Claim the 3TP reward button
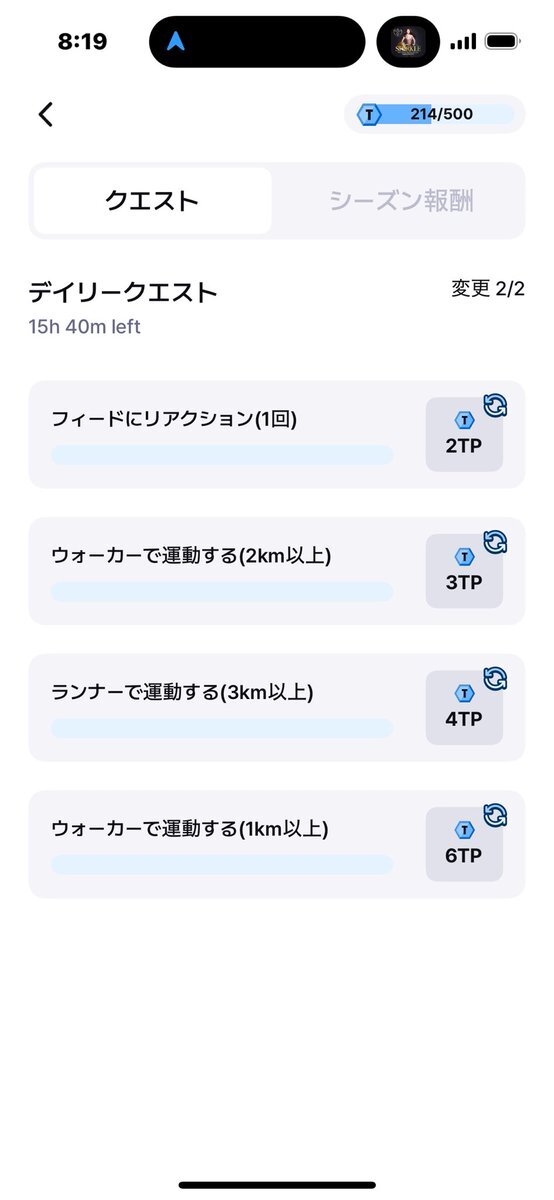This screenshot has height=1200, width=554. 464,571
